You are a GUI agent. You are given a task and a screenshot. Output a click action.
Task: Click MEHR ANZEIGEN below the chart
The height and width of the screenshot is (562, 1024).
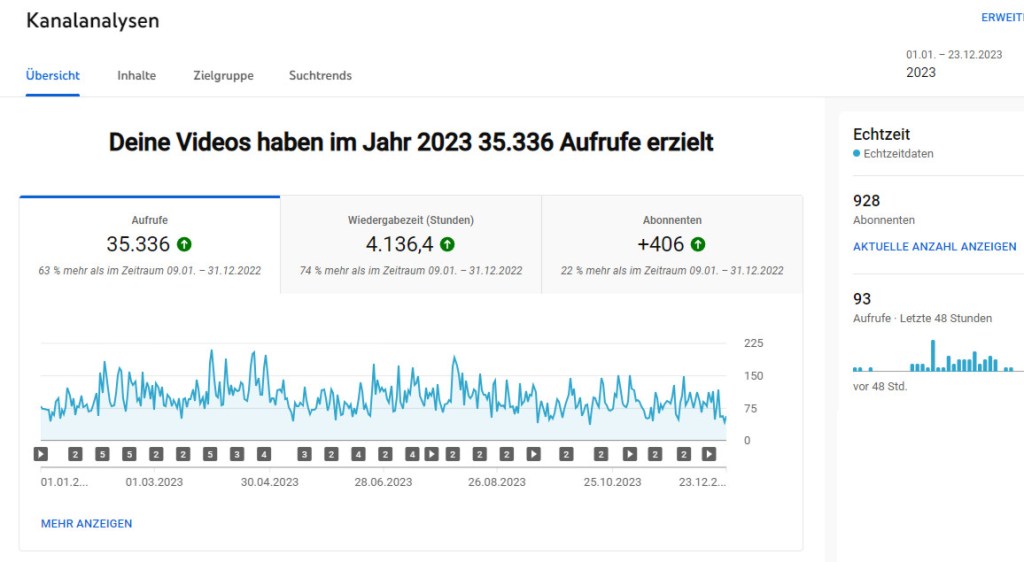(x=86, y=523)
